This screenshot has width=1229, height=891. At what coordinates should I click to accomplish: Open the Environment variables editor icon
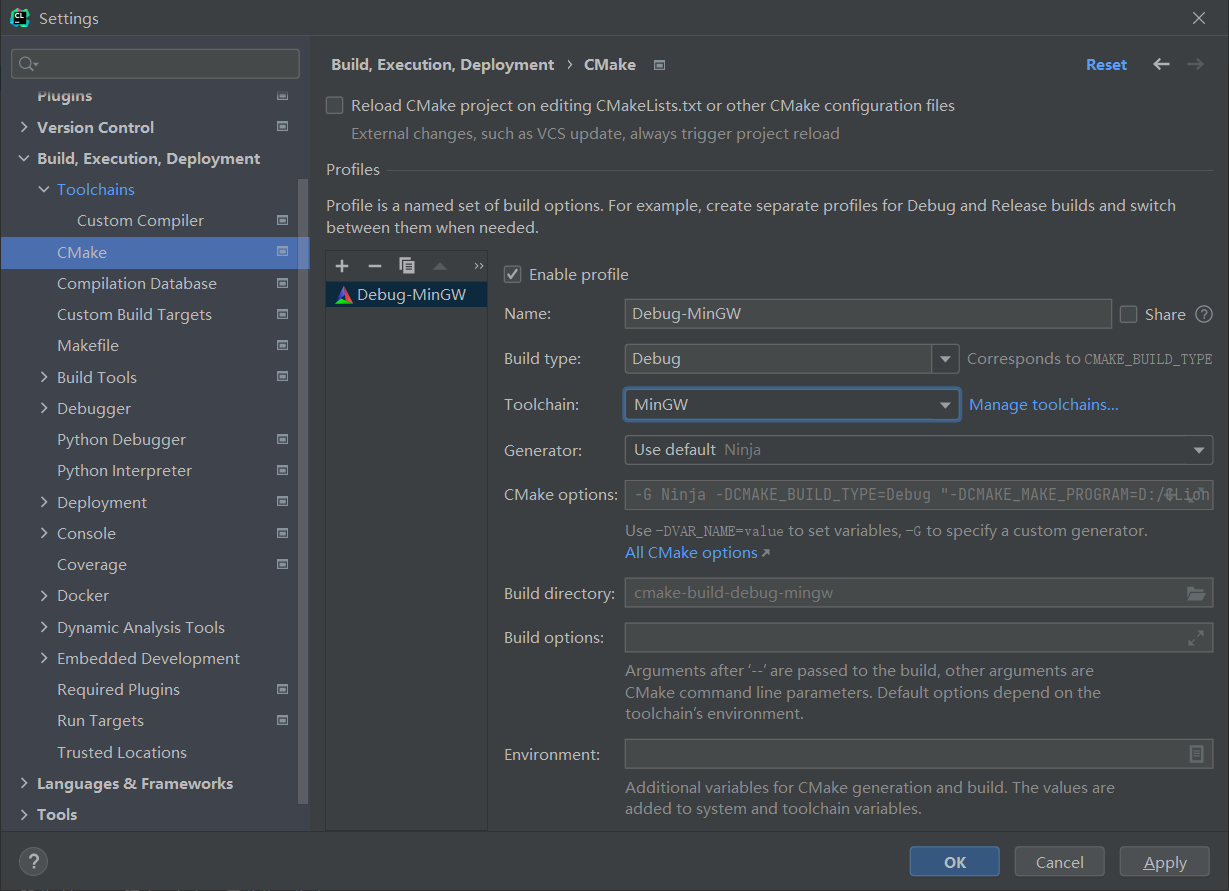pos(1196,754)
